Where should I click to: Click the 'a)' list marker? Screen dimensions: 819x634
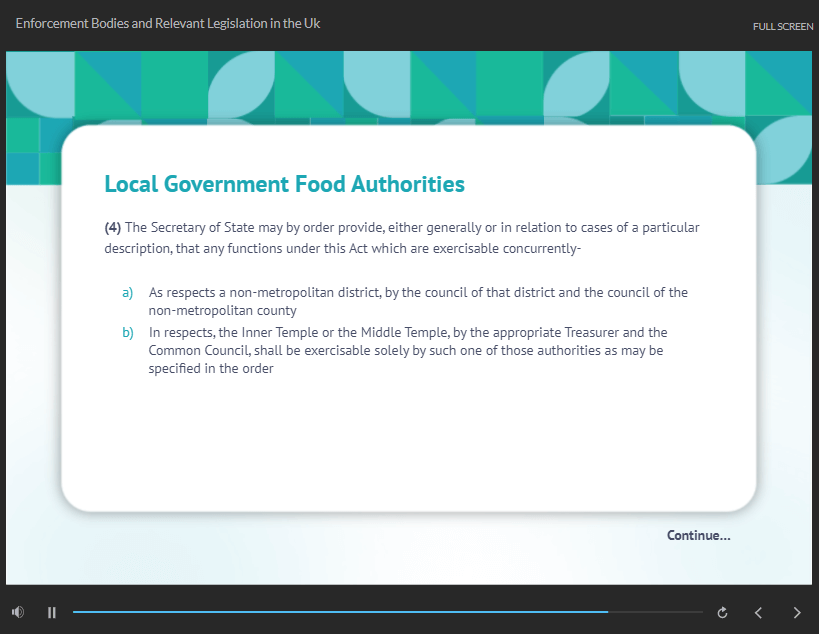pos(127,293)
